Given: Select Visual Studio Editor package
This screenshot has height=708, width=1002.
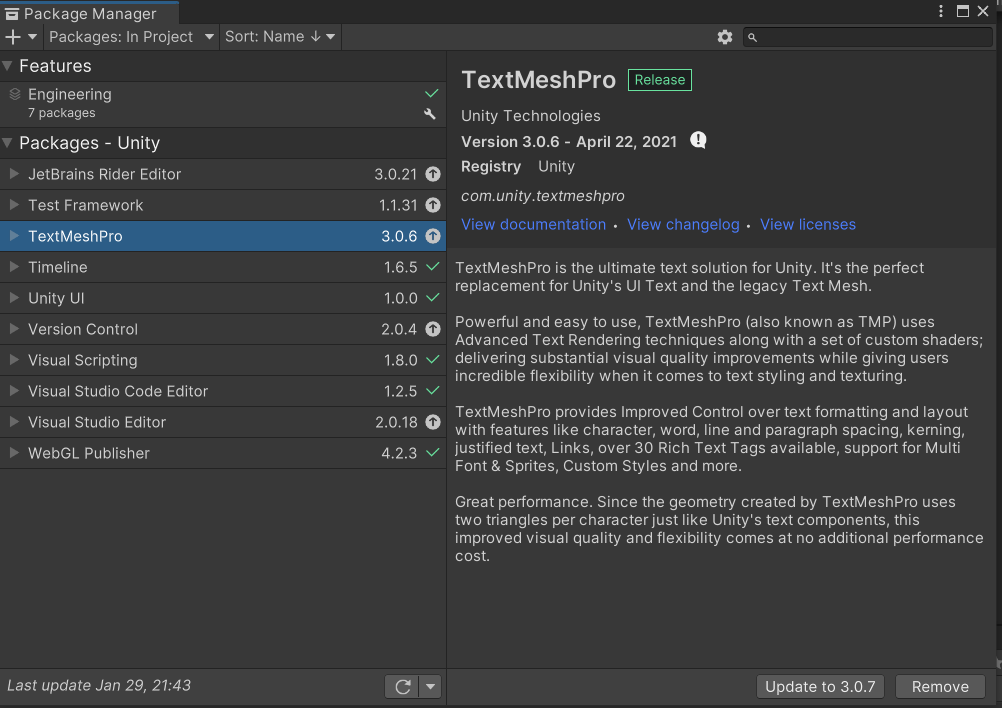Looking at the screenshot, I should [x=223, y=422].
